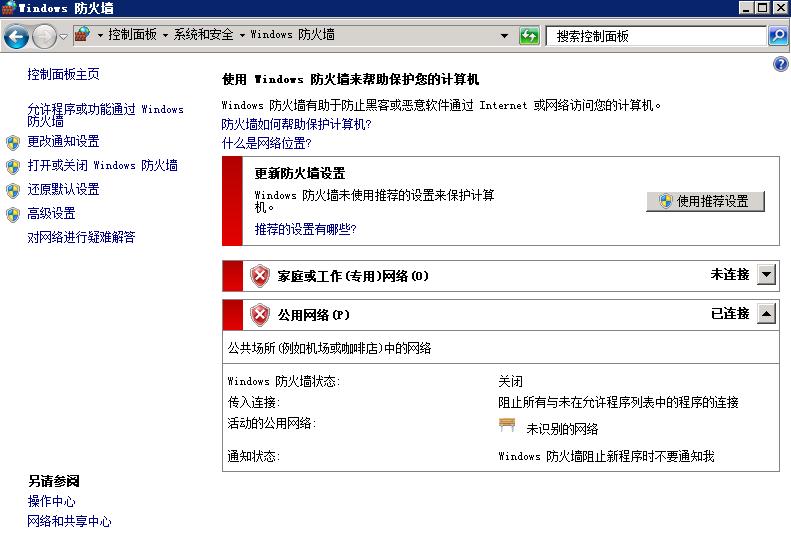This screenshot has height=542, width=791.
Task: Collapse the 公用网络 section arrow
Action: tap(766, 314)
